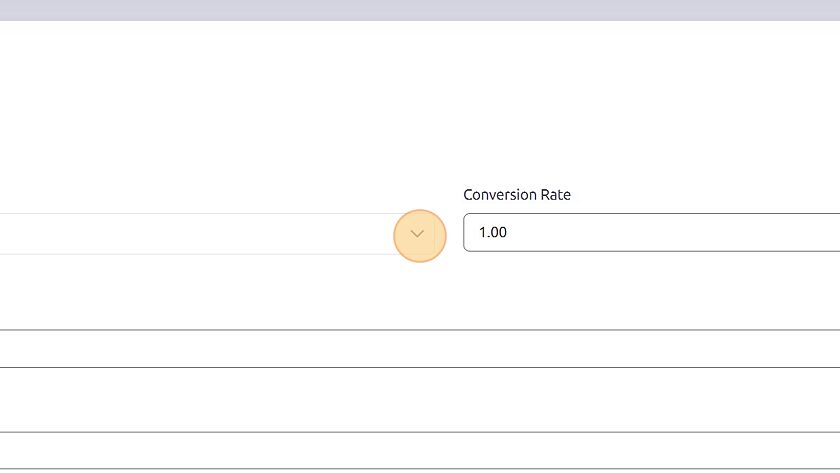The height and width of the screenshot is (473, 840).
Task: Click the gray header bar at the top
Action: tap(420, 10)
